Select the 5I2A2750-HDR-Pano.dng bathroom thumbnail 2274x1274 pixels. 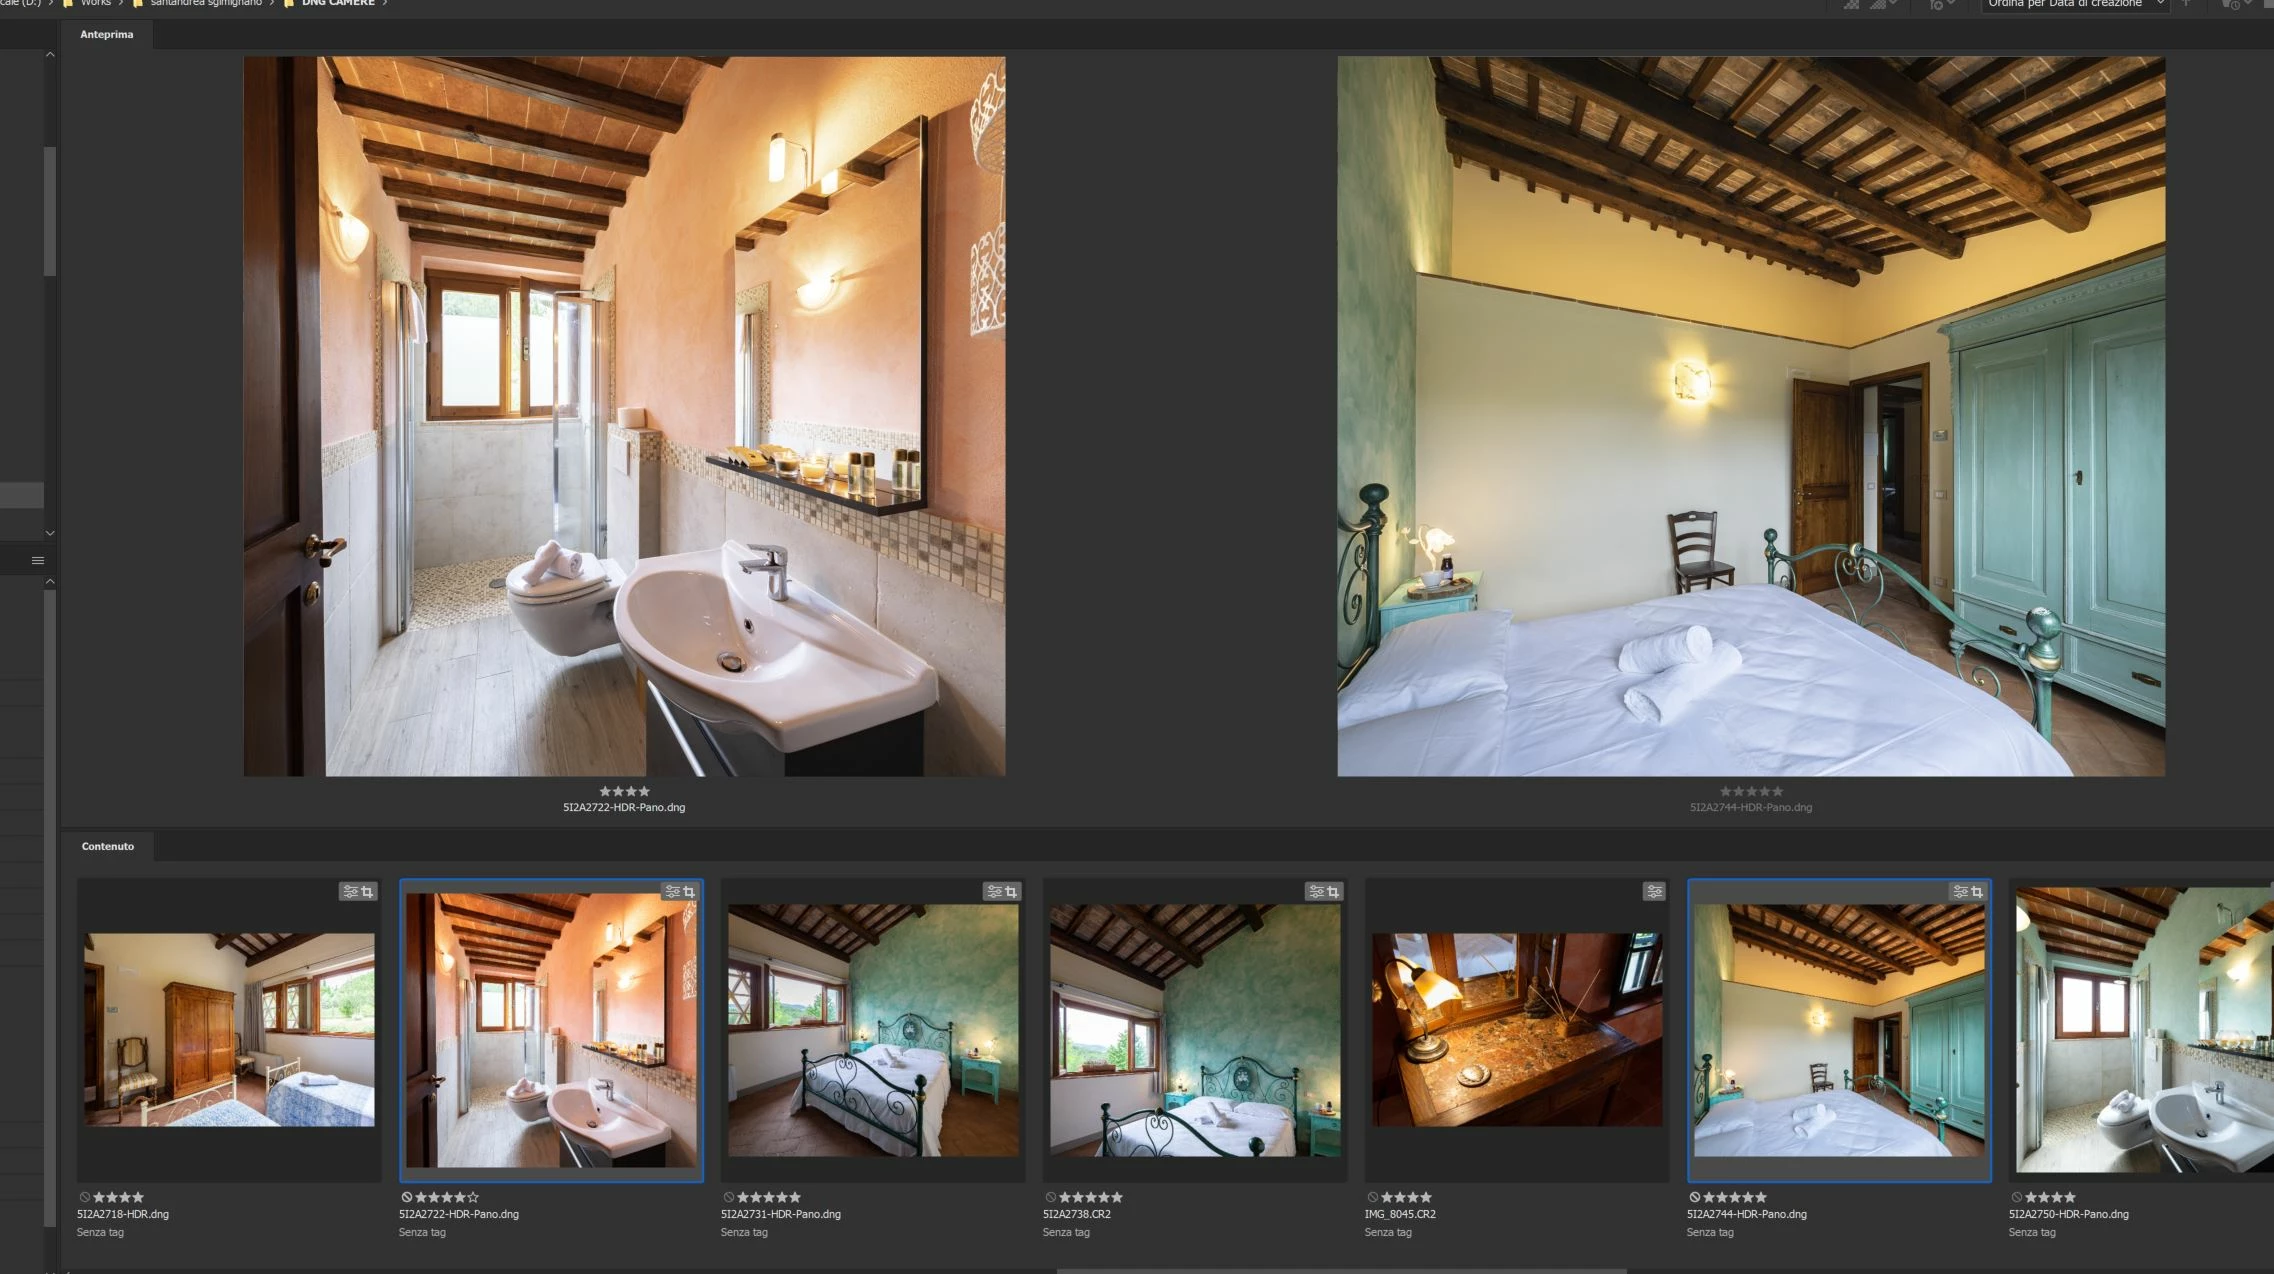click(2140, 1030)
